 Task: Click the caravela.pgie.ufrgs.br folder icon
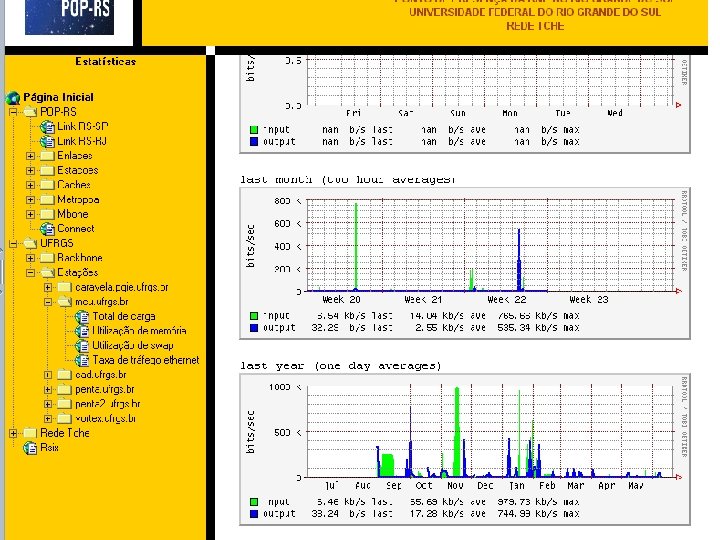[64, 287]
